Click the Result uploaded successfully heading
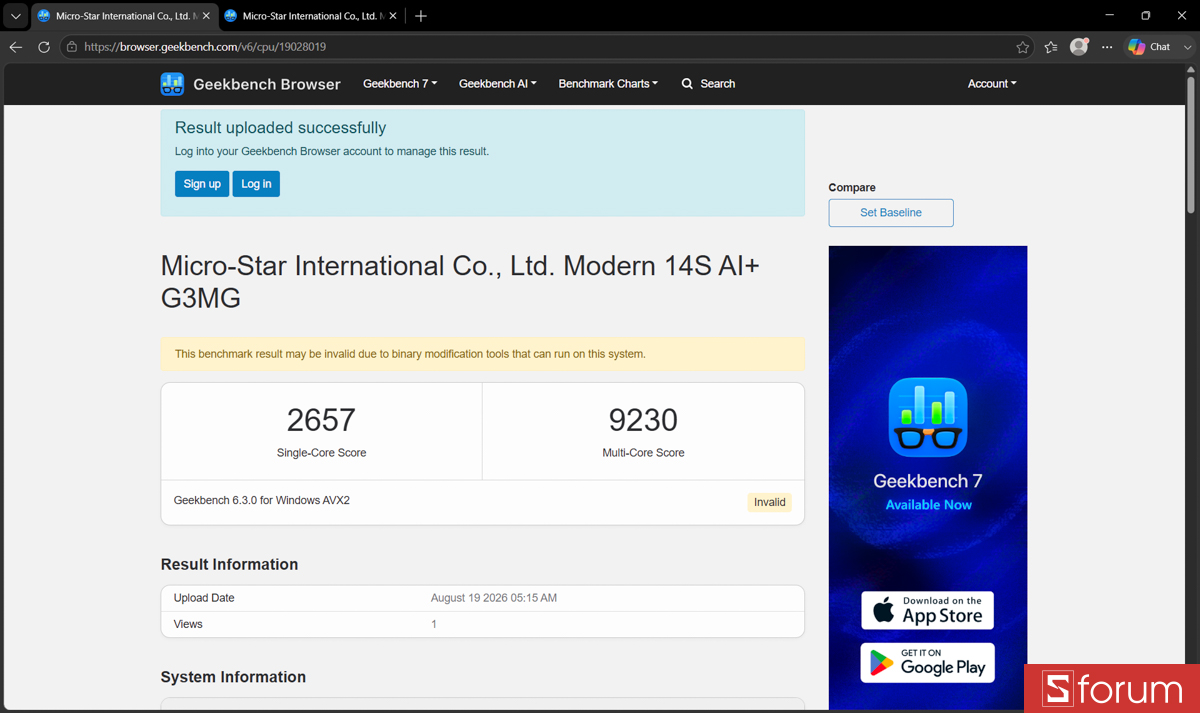 tap(280, 128)
